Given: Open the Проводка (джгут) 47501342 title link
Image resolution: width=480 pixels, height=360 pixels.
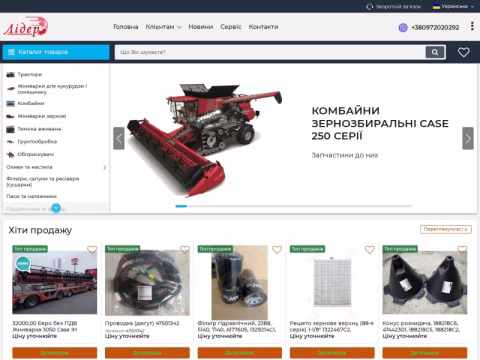Looking at the screenshot, I should pyautogui.click(x=142, y=323).
